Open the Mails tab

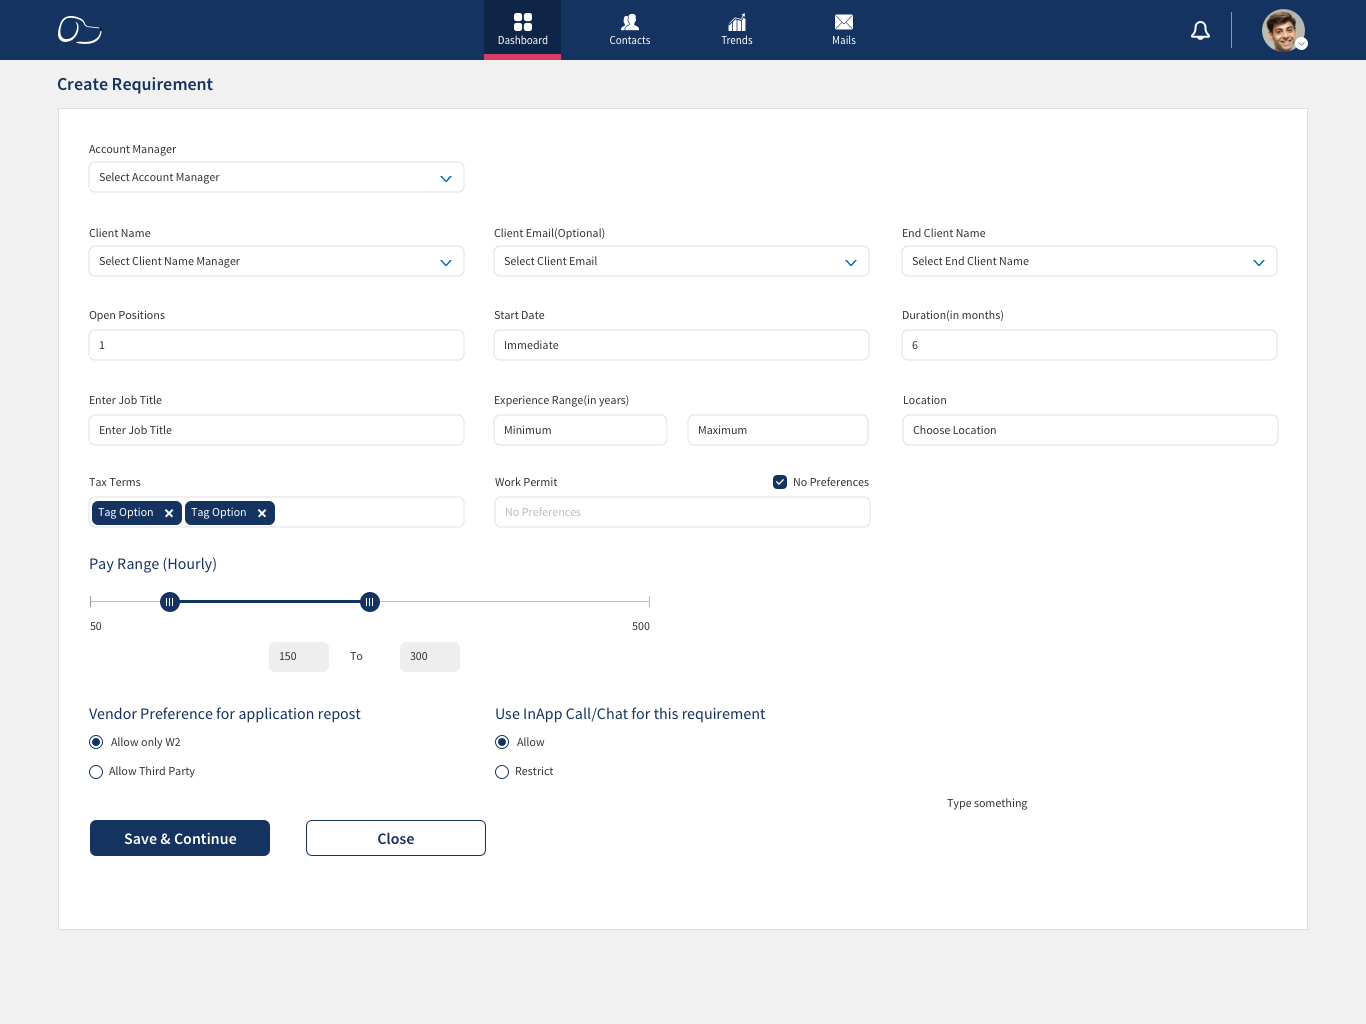click(x=844, y=30)
